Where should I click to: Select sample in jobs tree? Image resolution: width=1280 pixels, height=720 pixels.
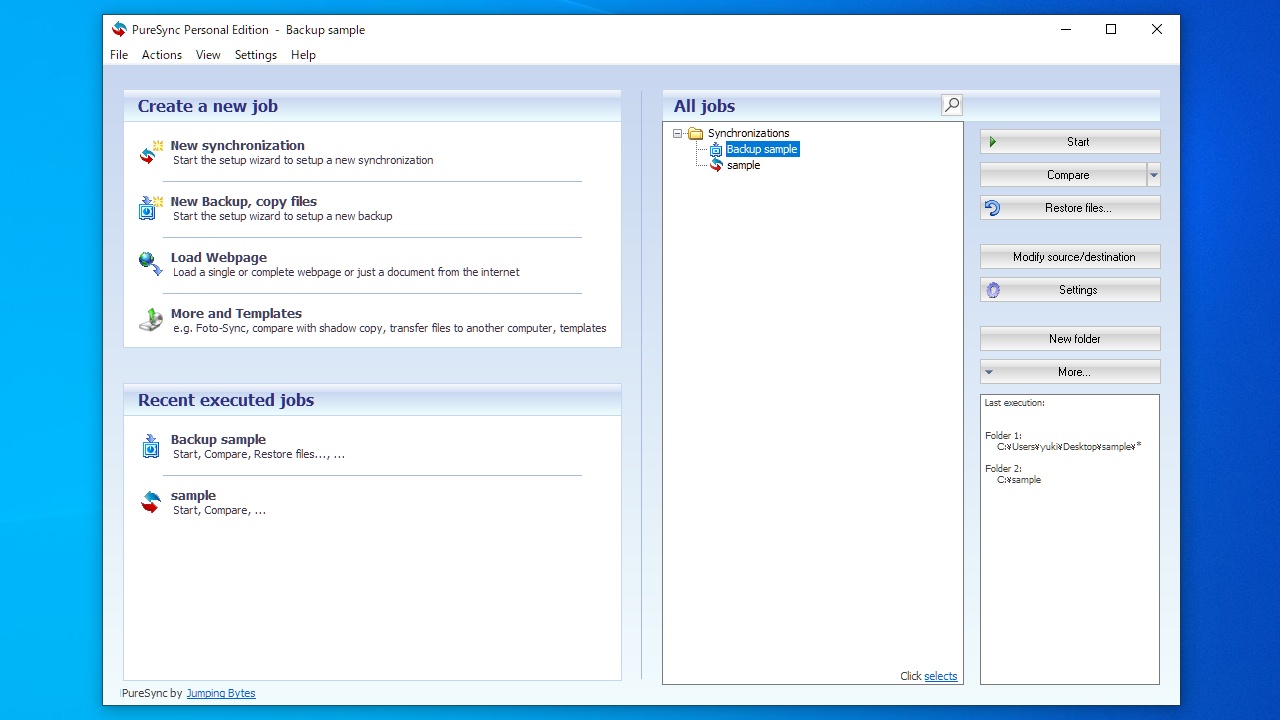pos(743,165)
